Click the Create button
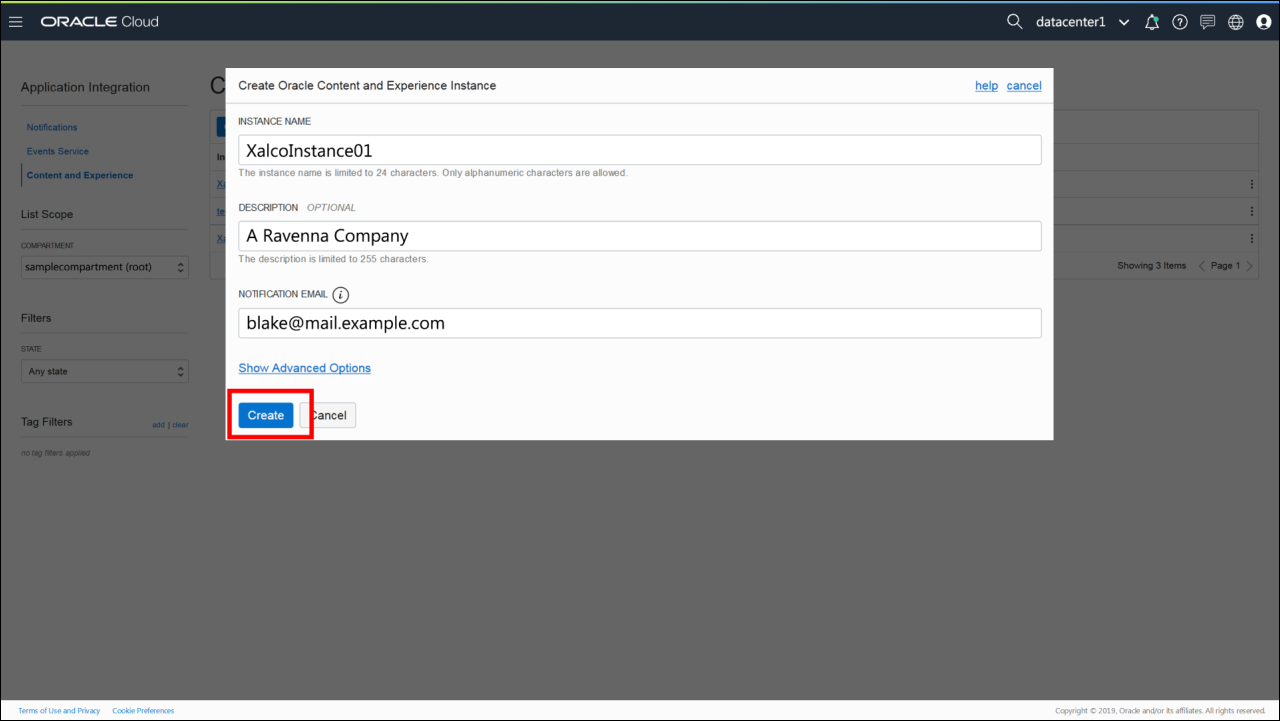 point(266,415)
